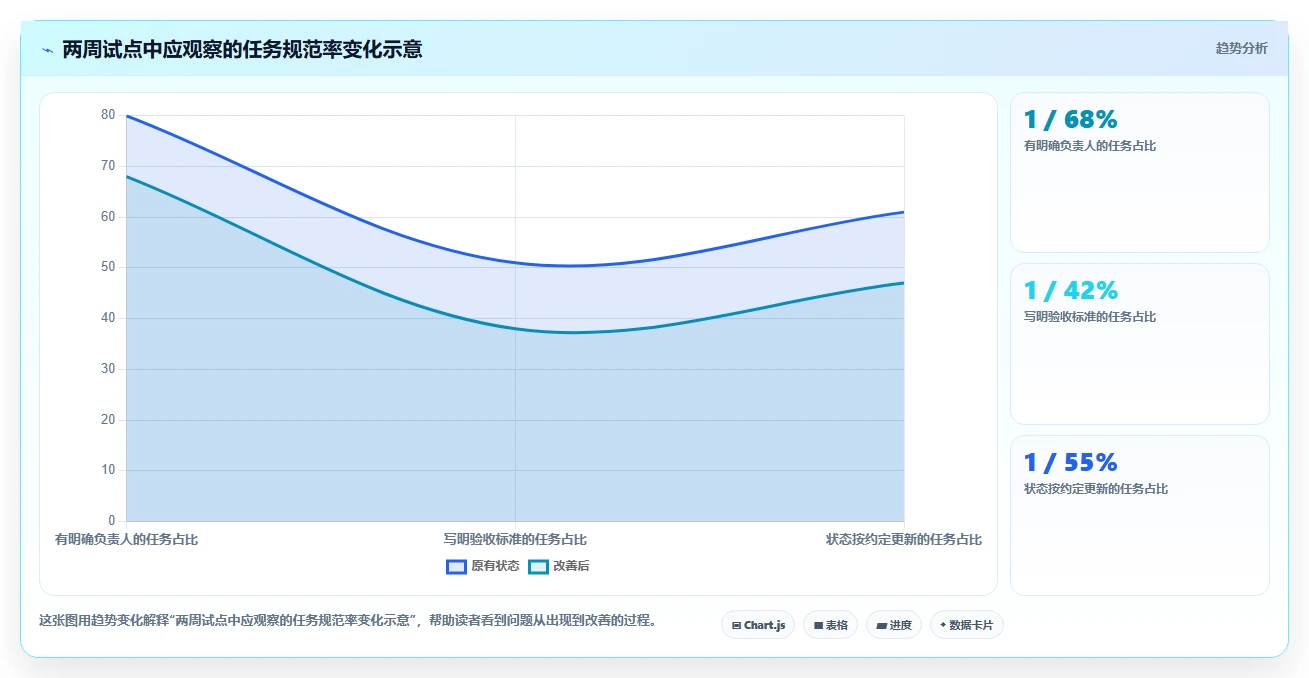The width and height of the screenshot is (1309, 678).
Task: Click the card caption 有明确负责人的任务占比
Action: (x=1090, y=145)
